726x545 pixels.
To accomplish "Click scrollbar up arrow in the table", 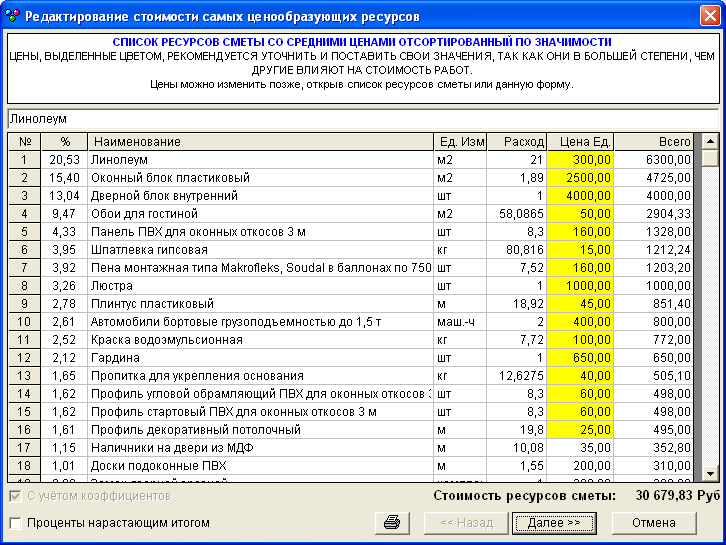I will 710,141.
